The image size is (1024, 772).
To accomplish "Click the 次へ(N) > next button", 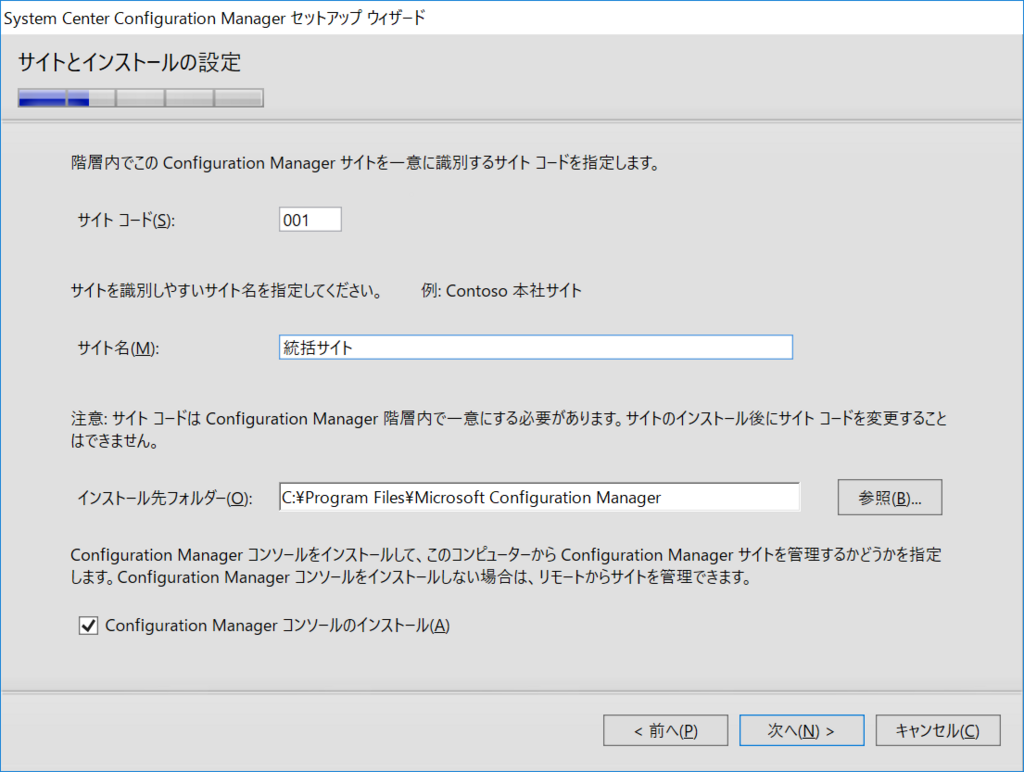I will [801, 730].
